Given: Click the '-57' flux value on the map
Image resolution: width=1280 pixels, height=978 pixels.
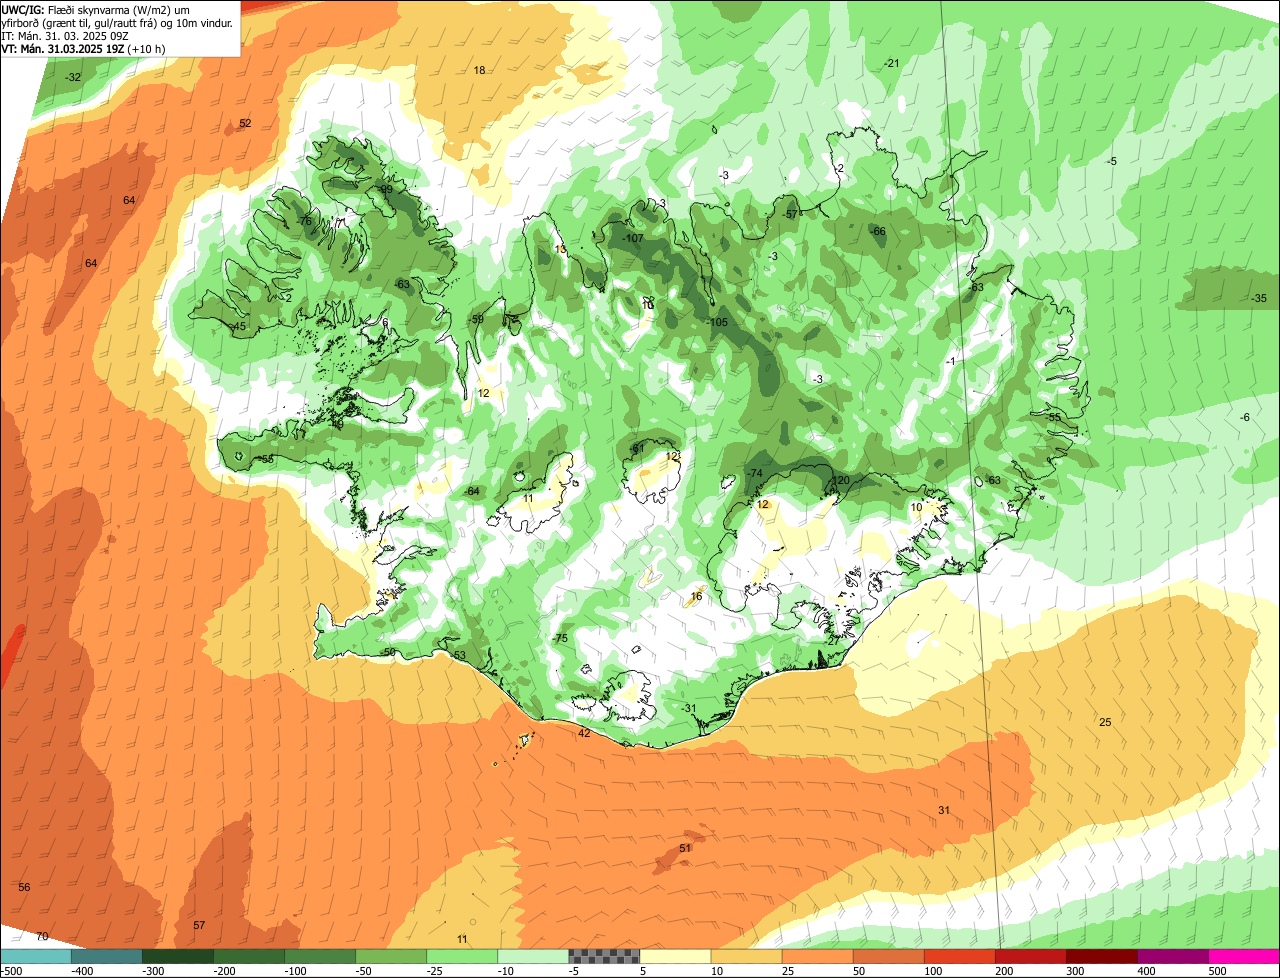Looking at the screenshot, I should point(790,214).
